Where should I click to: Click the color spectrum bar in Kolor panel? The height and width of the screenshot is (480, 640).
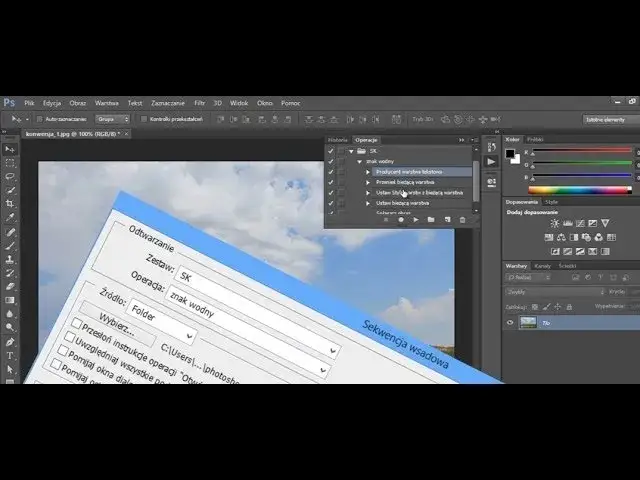580,188
